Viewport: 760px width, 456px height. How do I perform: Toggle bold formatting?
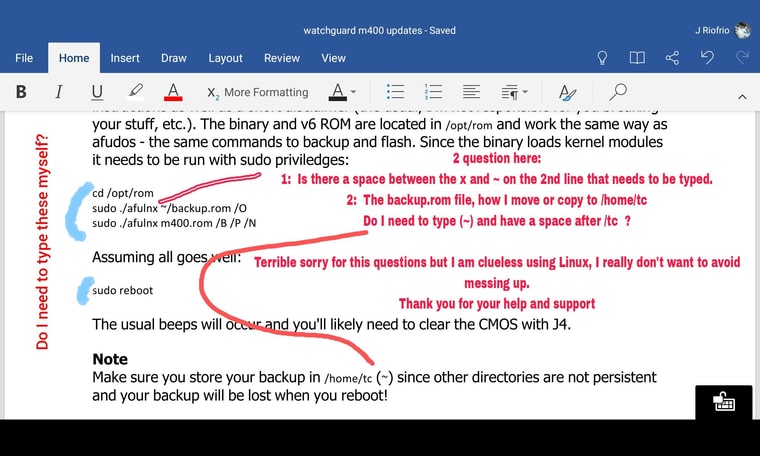pos(21,92)
